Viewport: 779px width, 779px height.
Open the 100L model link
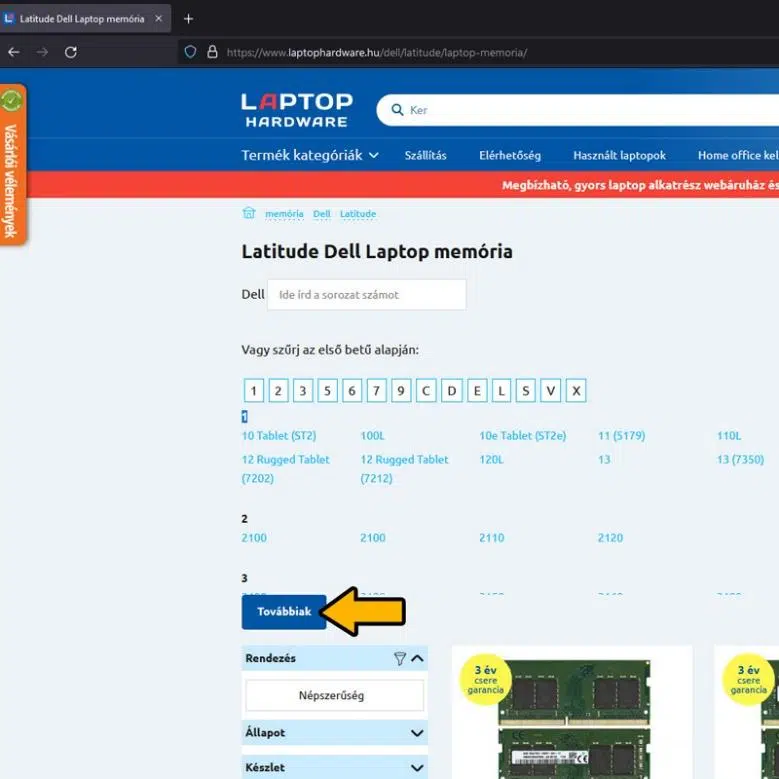(x=373, y=436)
